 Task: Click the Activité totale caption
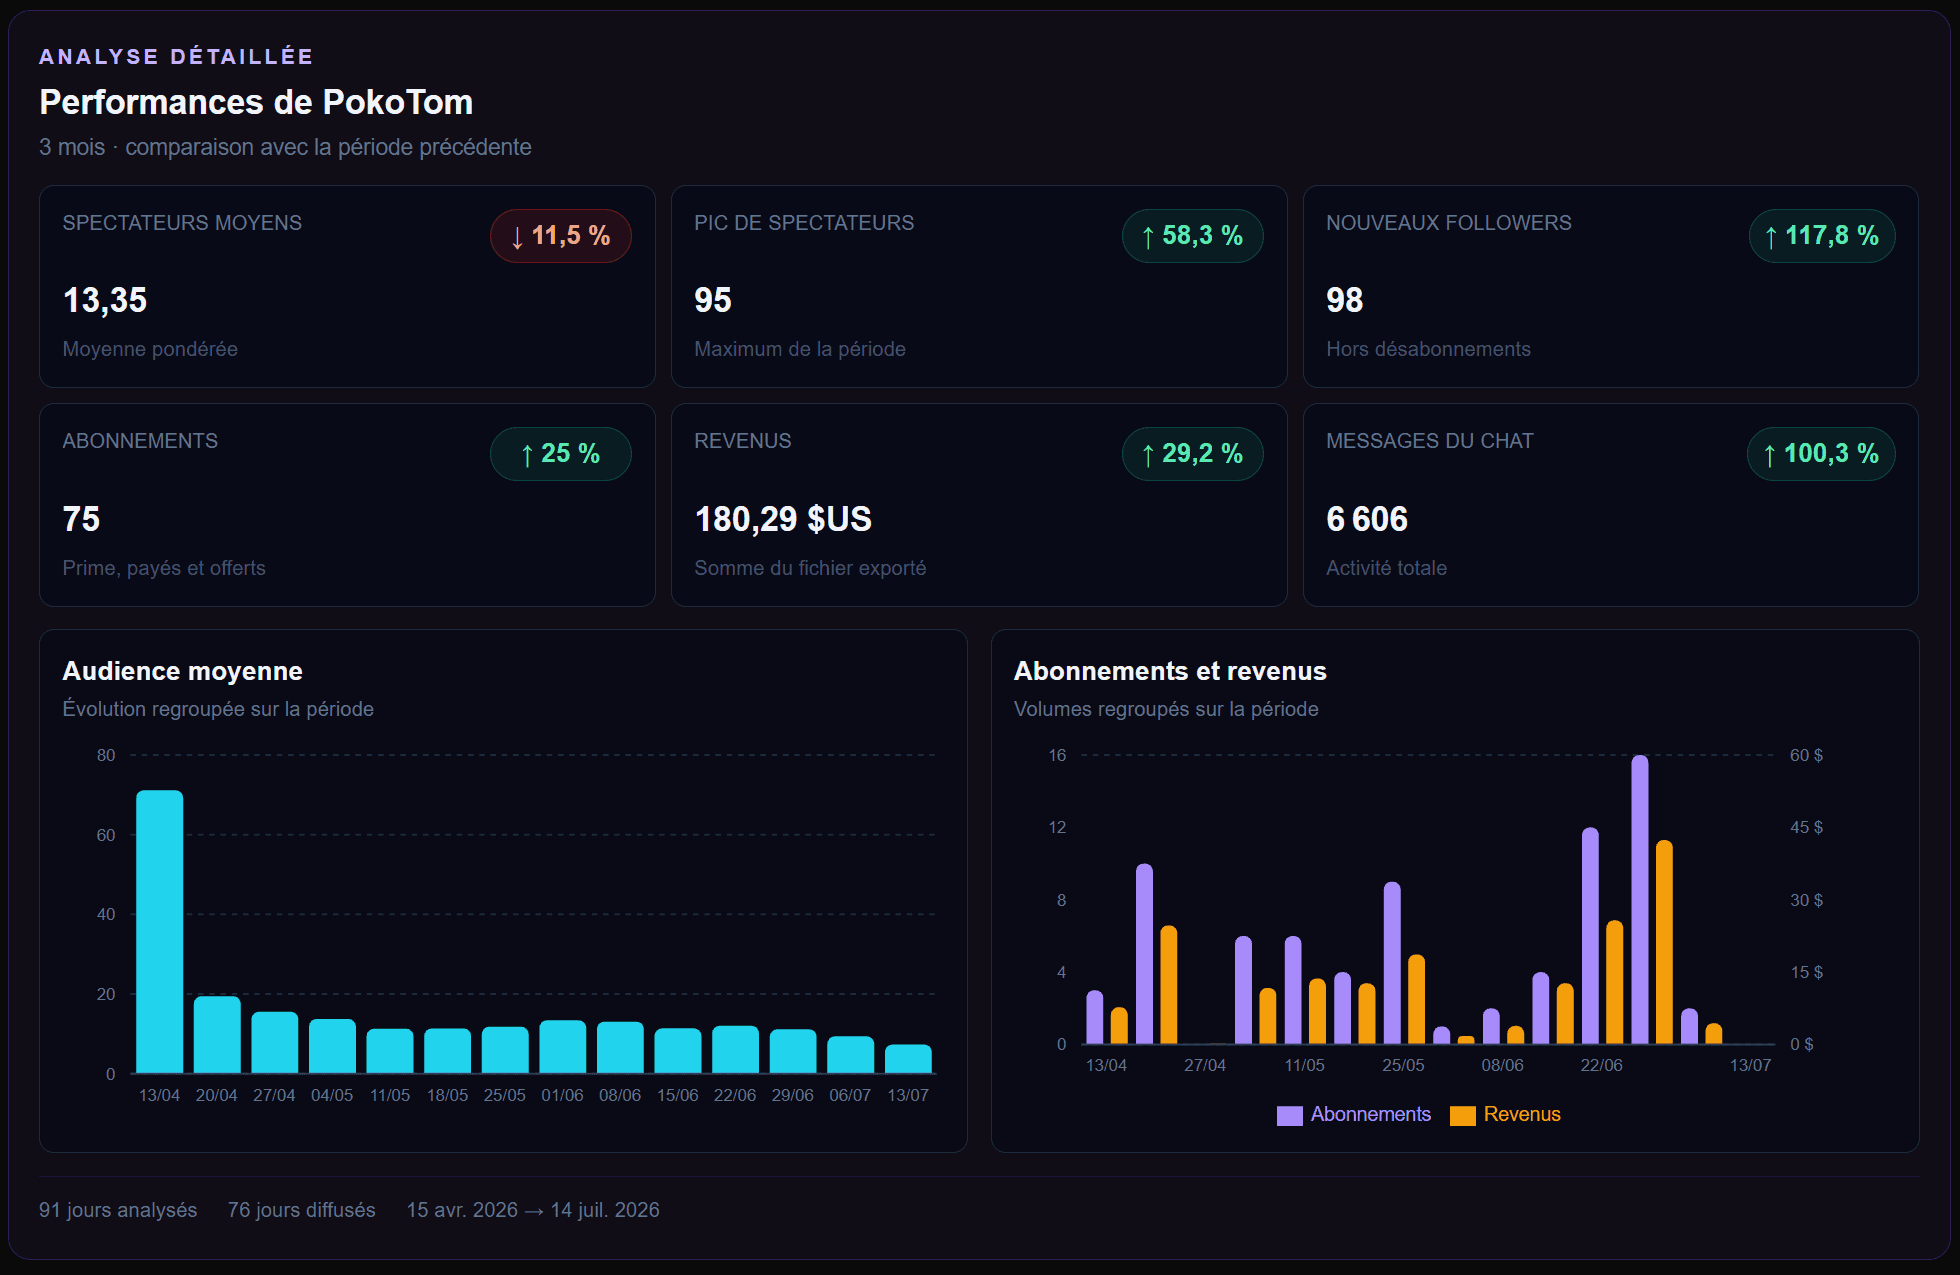(x=1386, y=568)
